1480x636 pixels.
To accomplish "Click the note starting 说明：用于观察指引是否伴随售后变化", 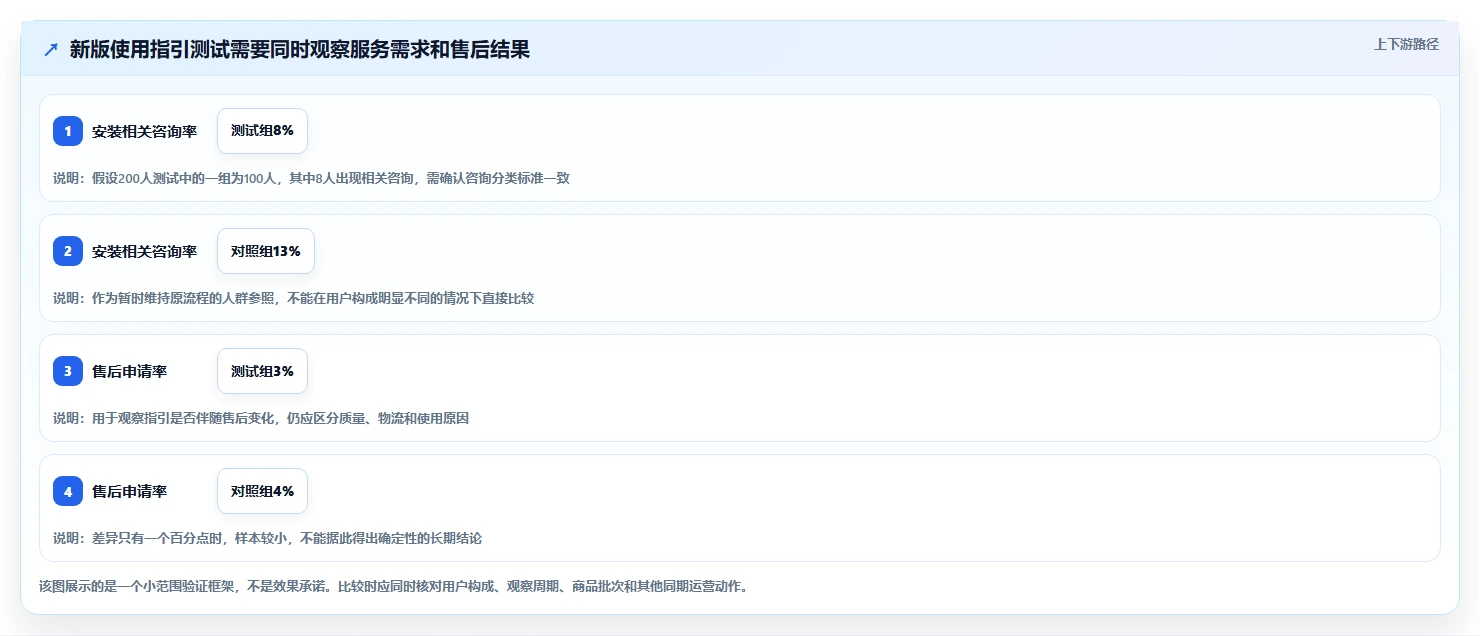I will 261,418.
